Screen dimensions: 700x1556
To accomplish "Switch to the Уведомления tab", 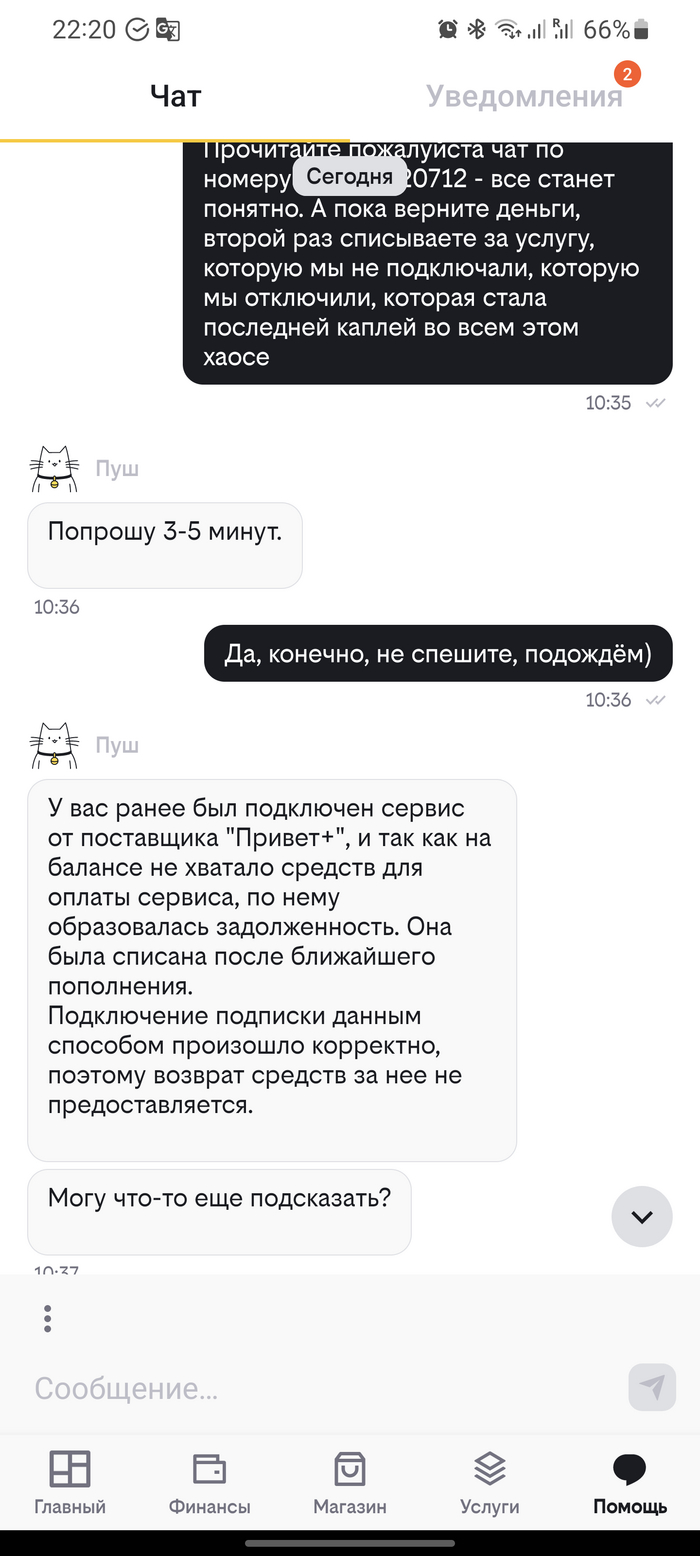I will pyautogui.click(x=524, y=96).
